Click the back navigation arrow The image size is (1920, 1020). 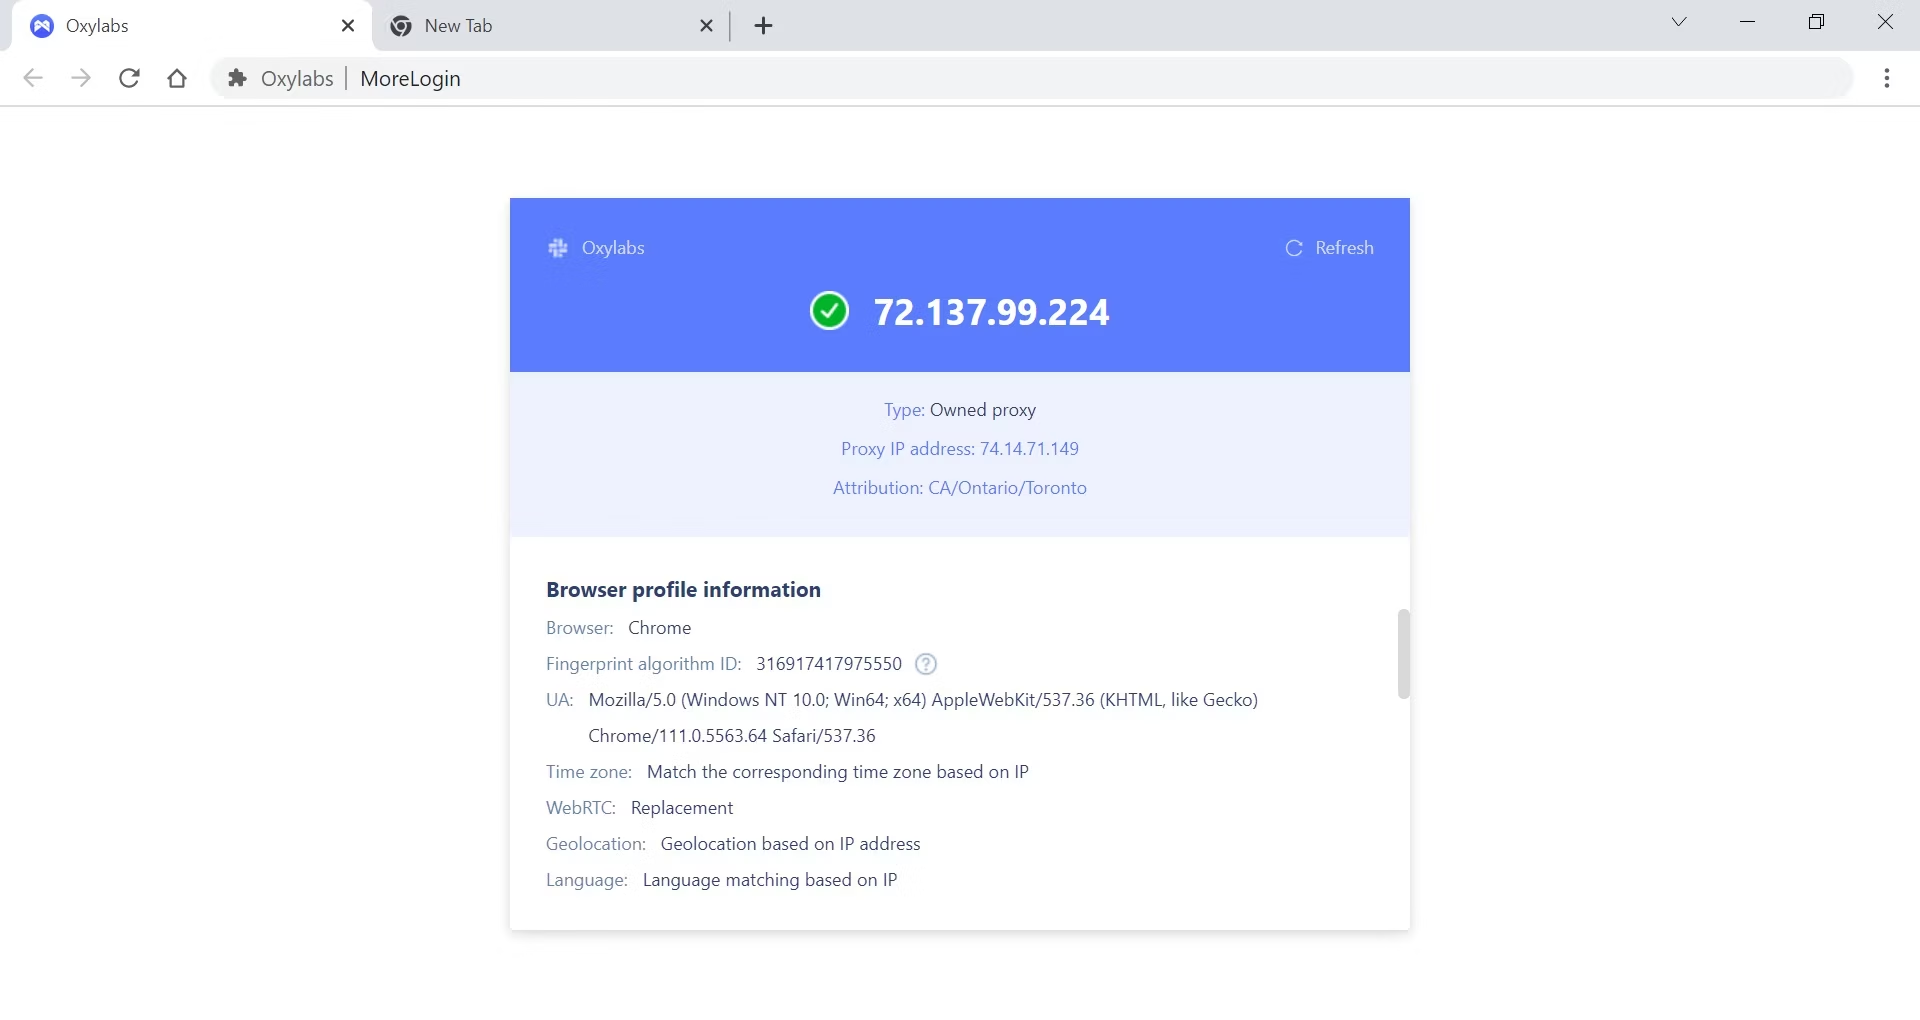coord(33,78)
